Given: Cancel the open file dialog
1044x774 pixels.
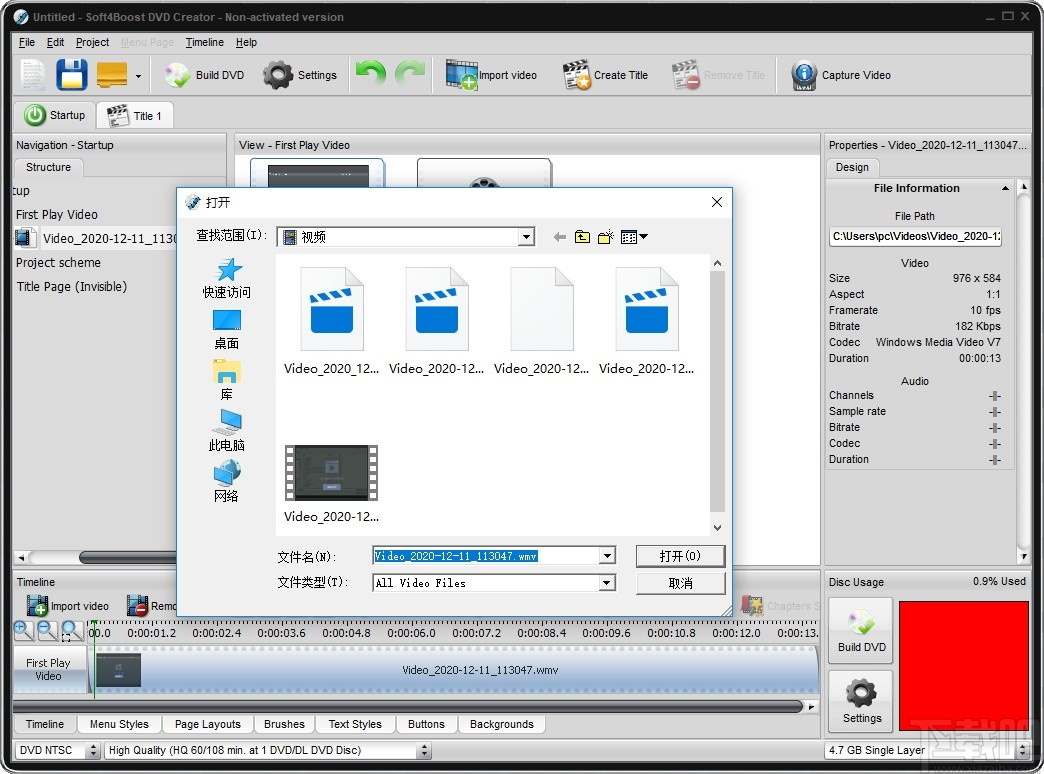Looking at the screenshot, I should (680, 583).
